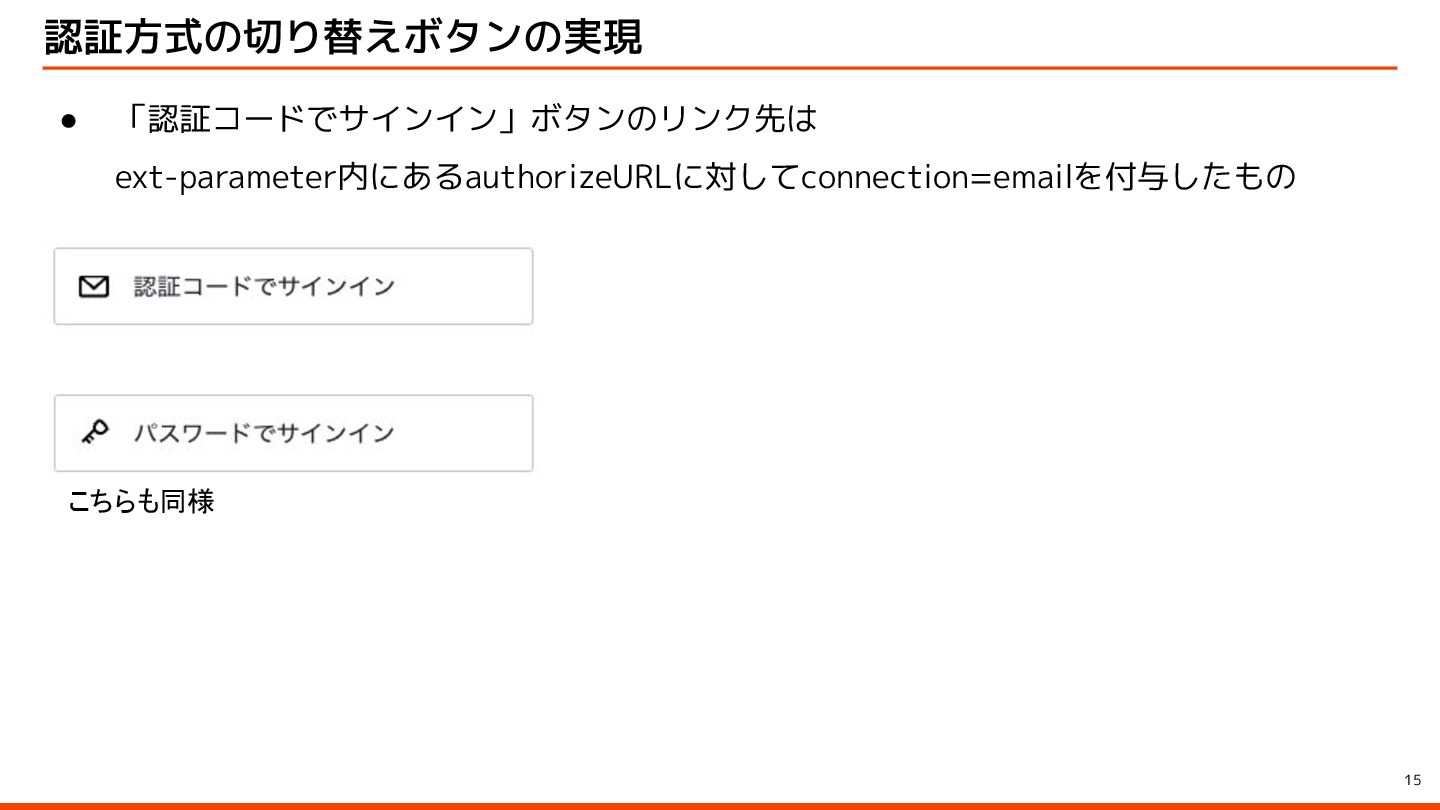Click the を付与したもの text ending the description
1440x810 pixels.
coord(1185,178)
